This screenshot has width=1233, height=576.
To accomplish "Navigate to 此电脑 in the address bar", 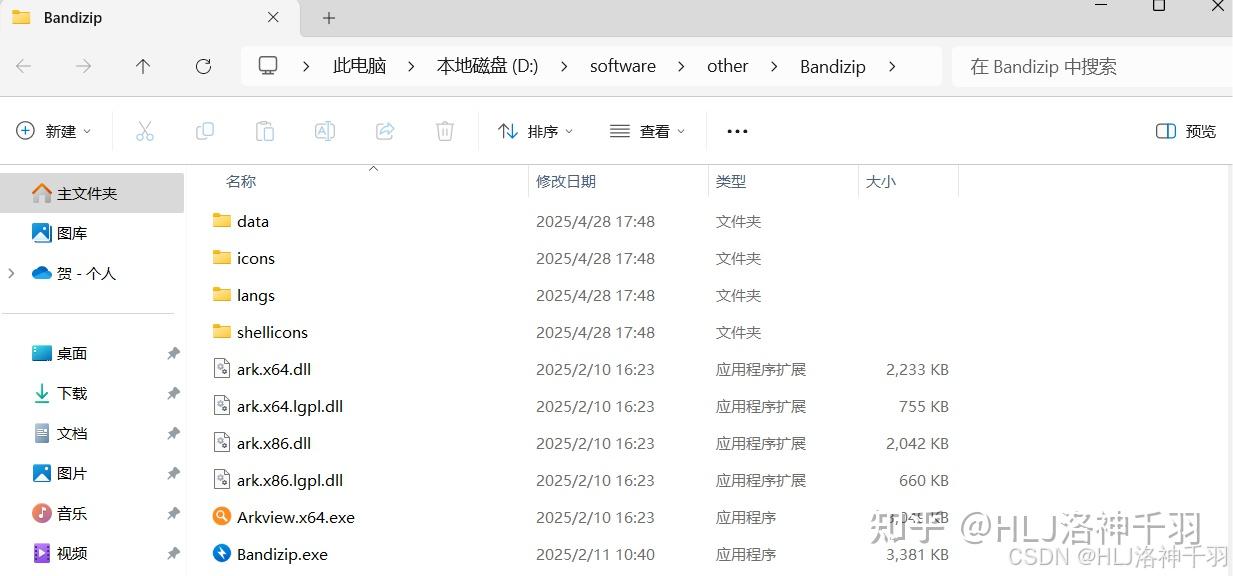I will (359, 66).
